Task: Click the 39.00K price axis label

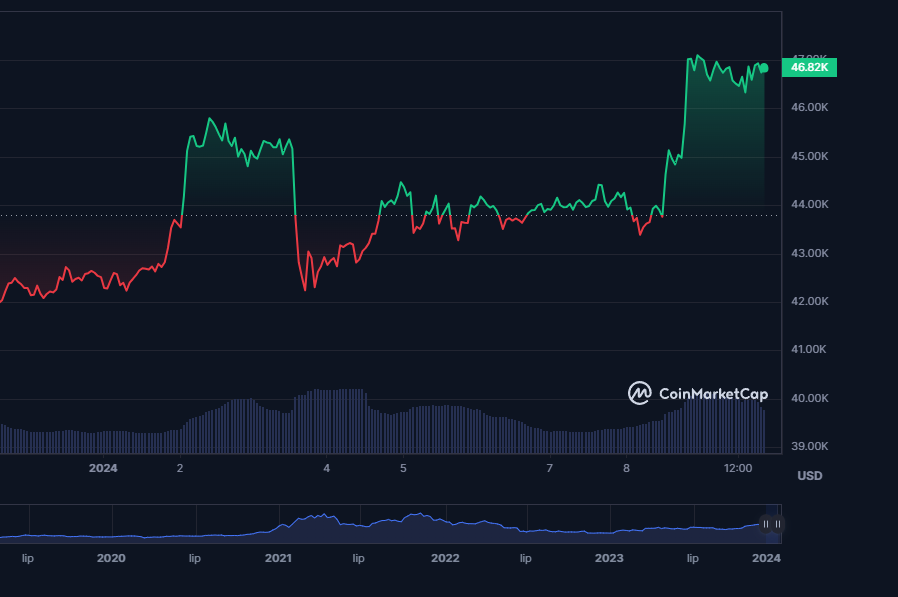Action: (x=810, y=446)
